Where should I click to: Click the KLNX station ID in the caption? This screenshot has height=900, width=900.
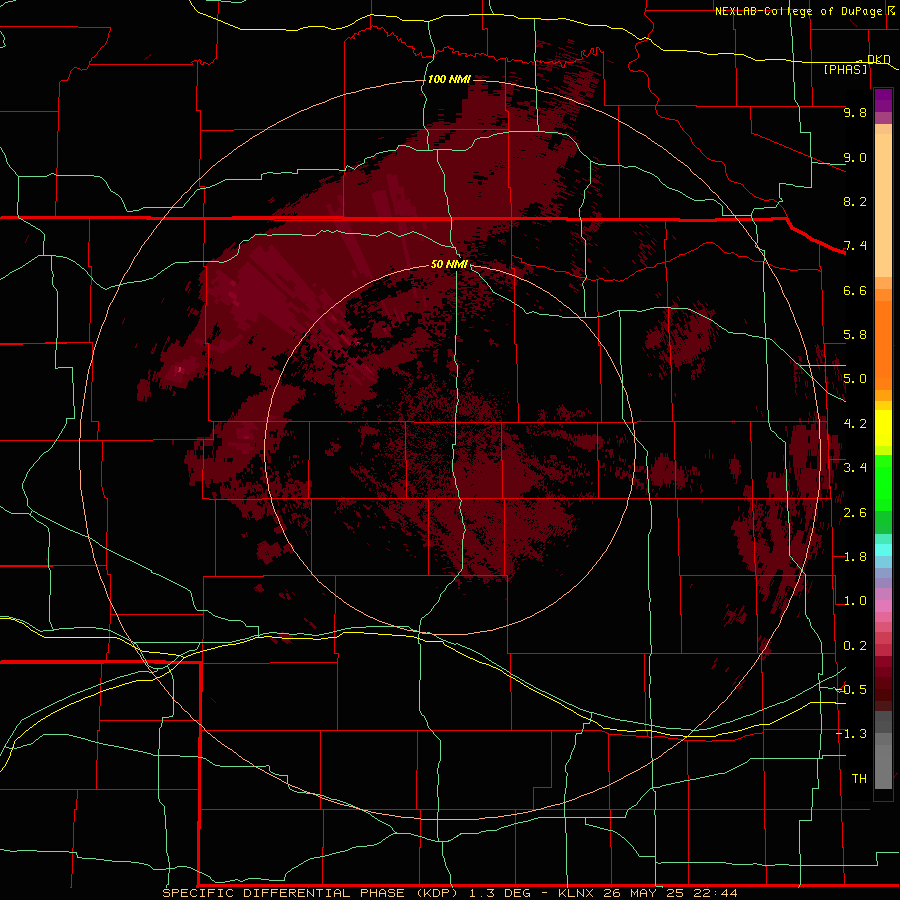coord(576,893)
